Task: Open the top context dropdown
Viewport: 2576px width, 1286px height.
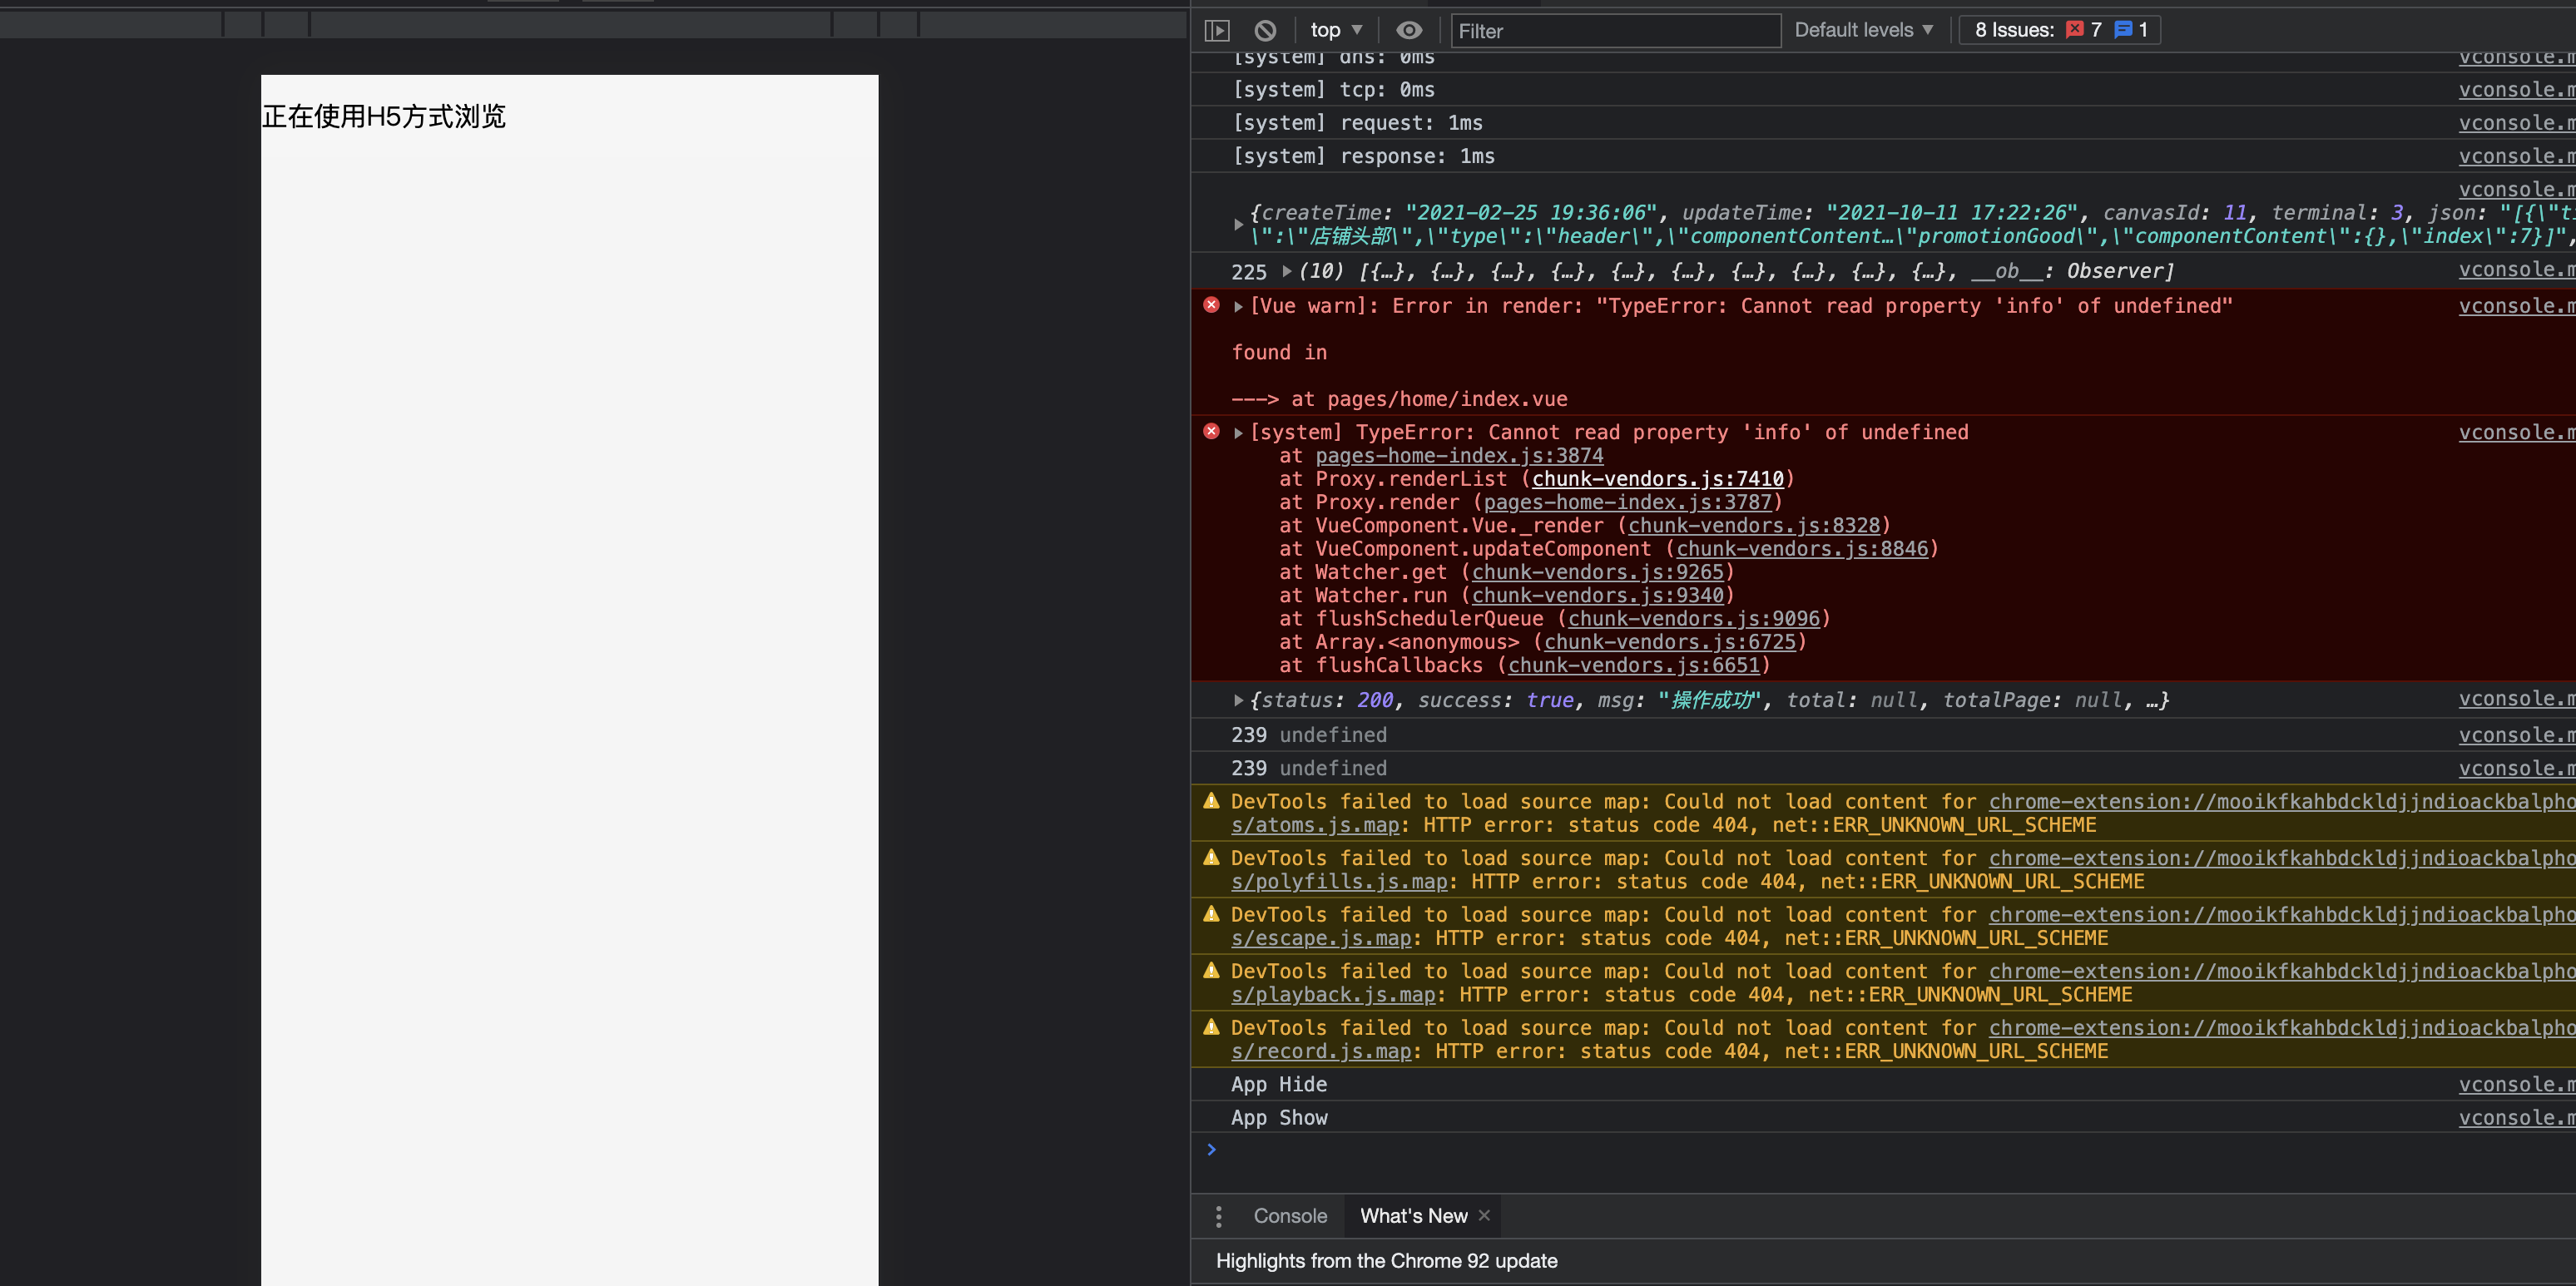Action: coord(1336,30)
